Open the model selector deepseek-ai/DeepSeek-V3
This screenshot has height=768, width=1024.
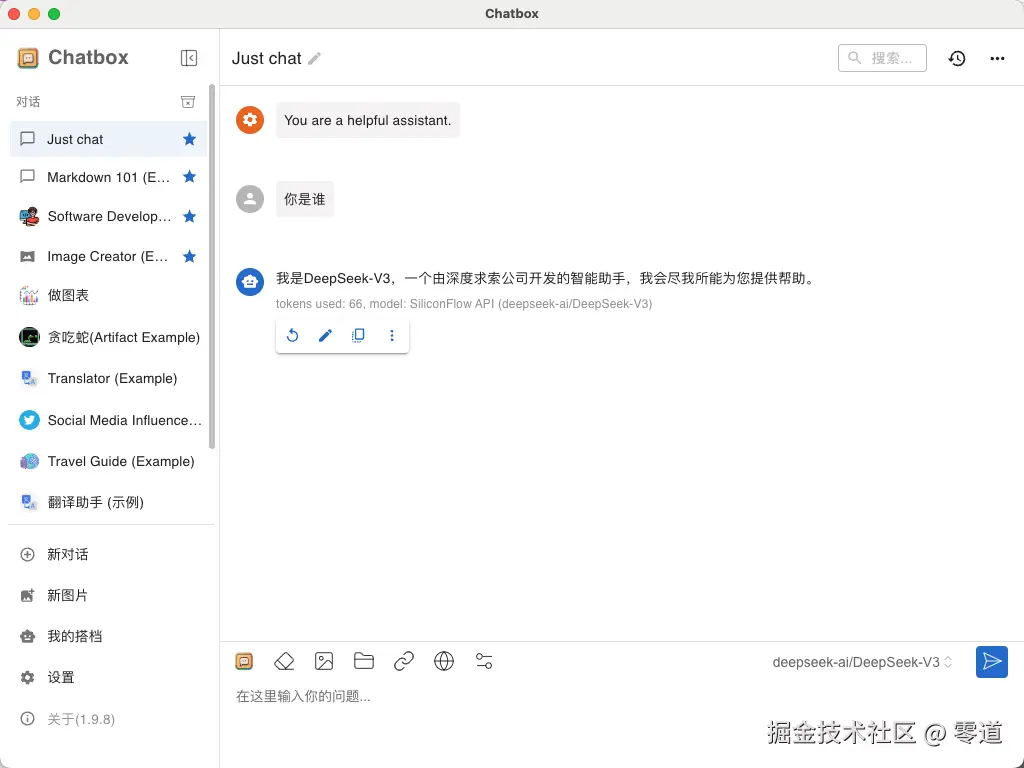[862, 662]
